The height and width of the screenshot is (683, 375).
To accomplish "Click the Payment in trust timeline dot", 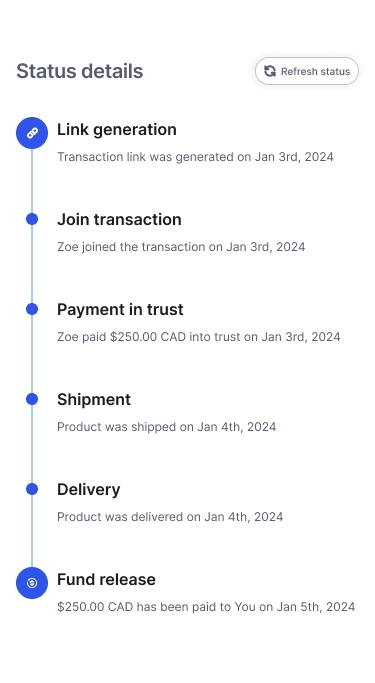I will pos(32,309).
